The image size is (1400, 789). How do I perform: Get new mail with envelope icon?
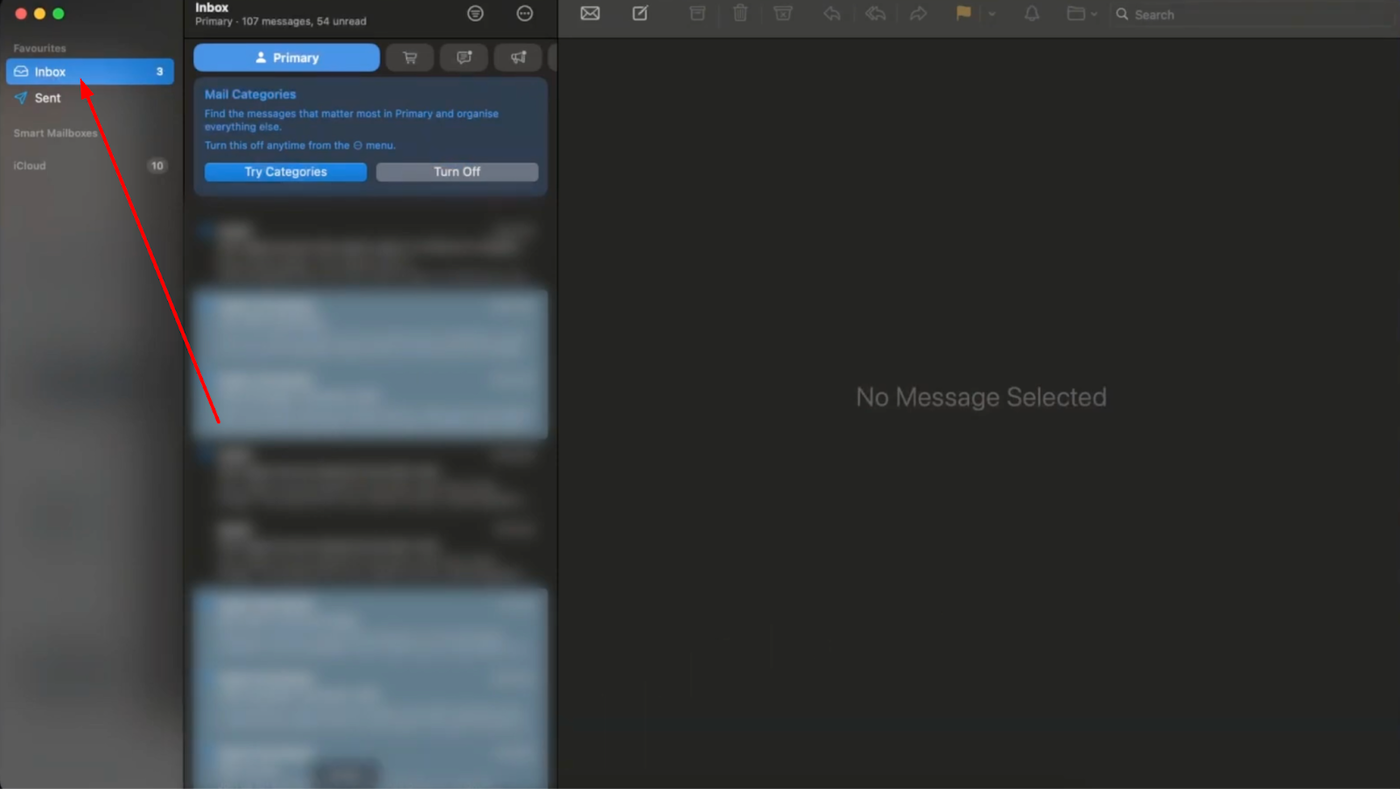[590, 14]
